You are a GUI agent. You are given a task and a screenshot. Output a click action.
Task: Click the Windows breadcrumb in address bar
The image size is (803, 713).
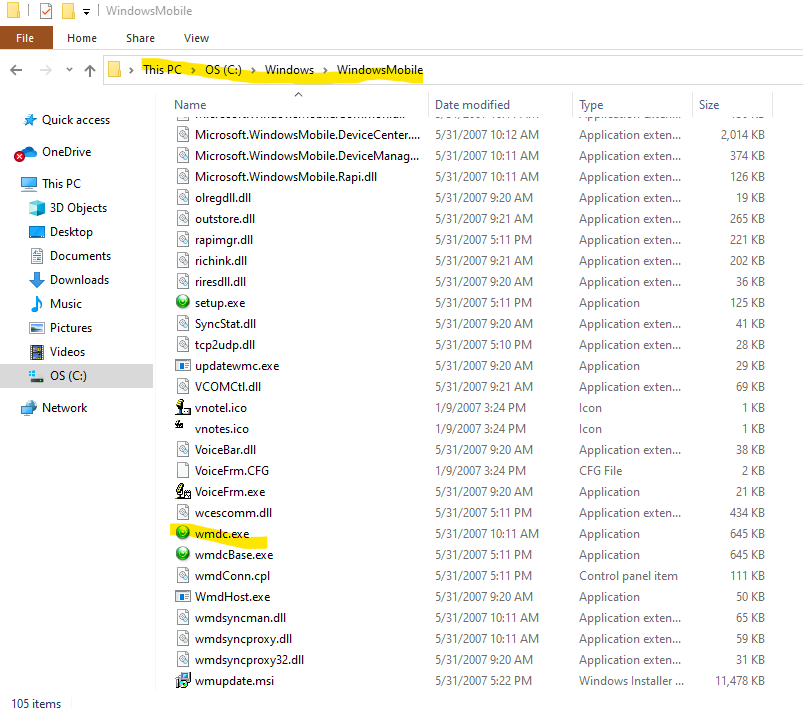(289, 70)
